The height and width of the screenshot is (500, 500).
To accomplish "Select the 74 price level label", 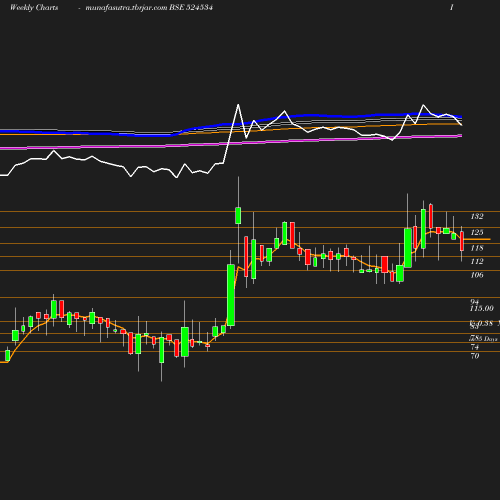I will tap(475, 347).
